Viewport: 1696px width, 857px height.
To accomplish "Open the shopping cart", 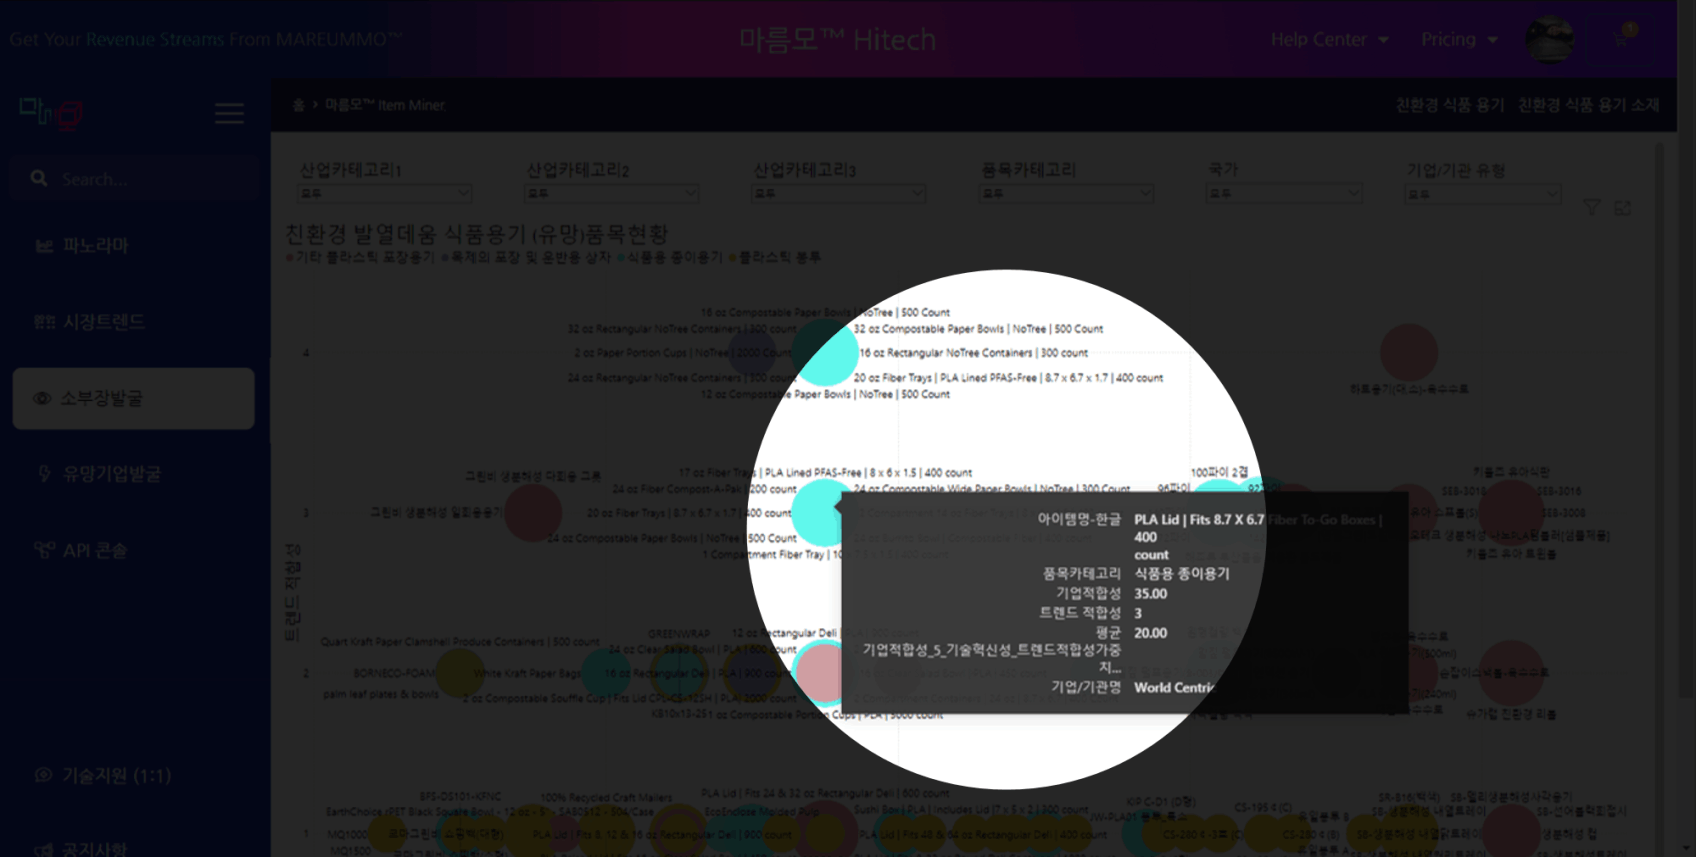I will 1622,38.
